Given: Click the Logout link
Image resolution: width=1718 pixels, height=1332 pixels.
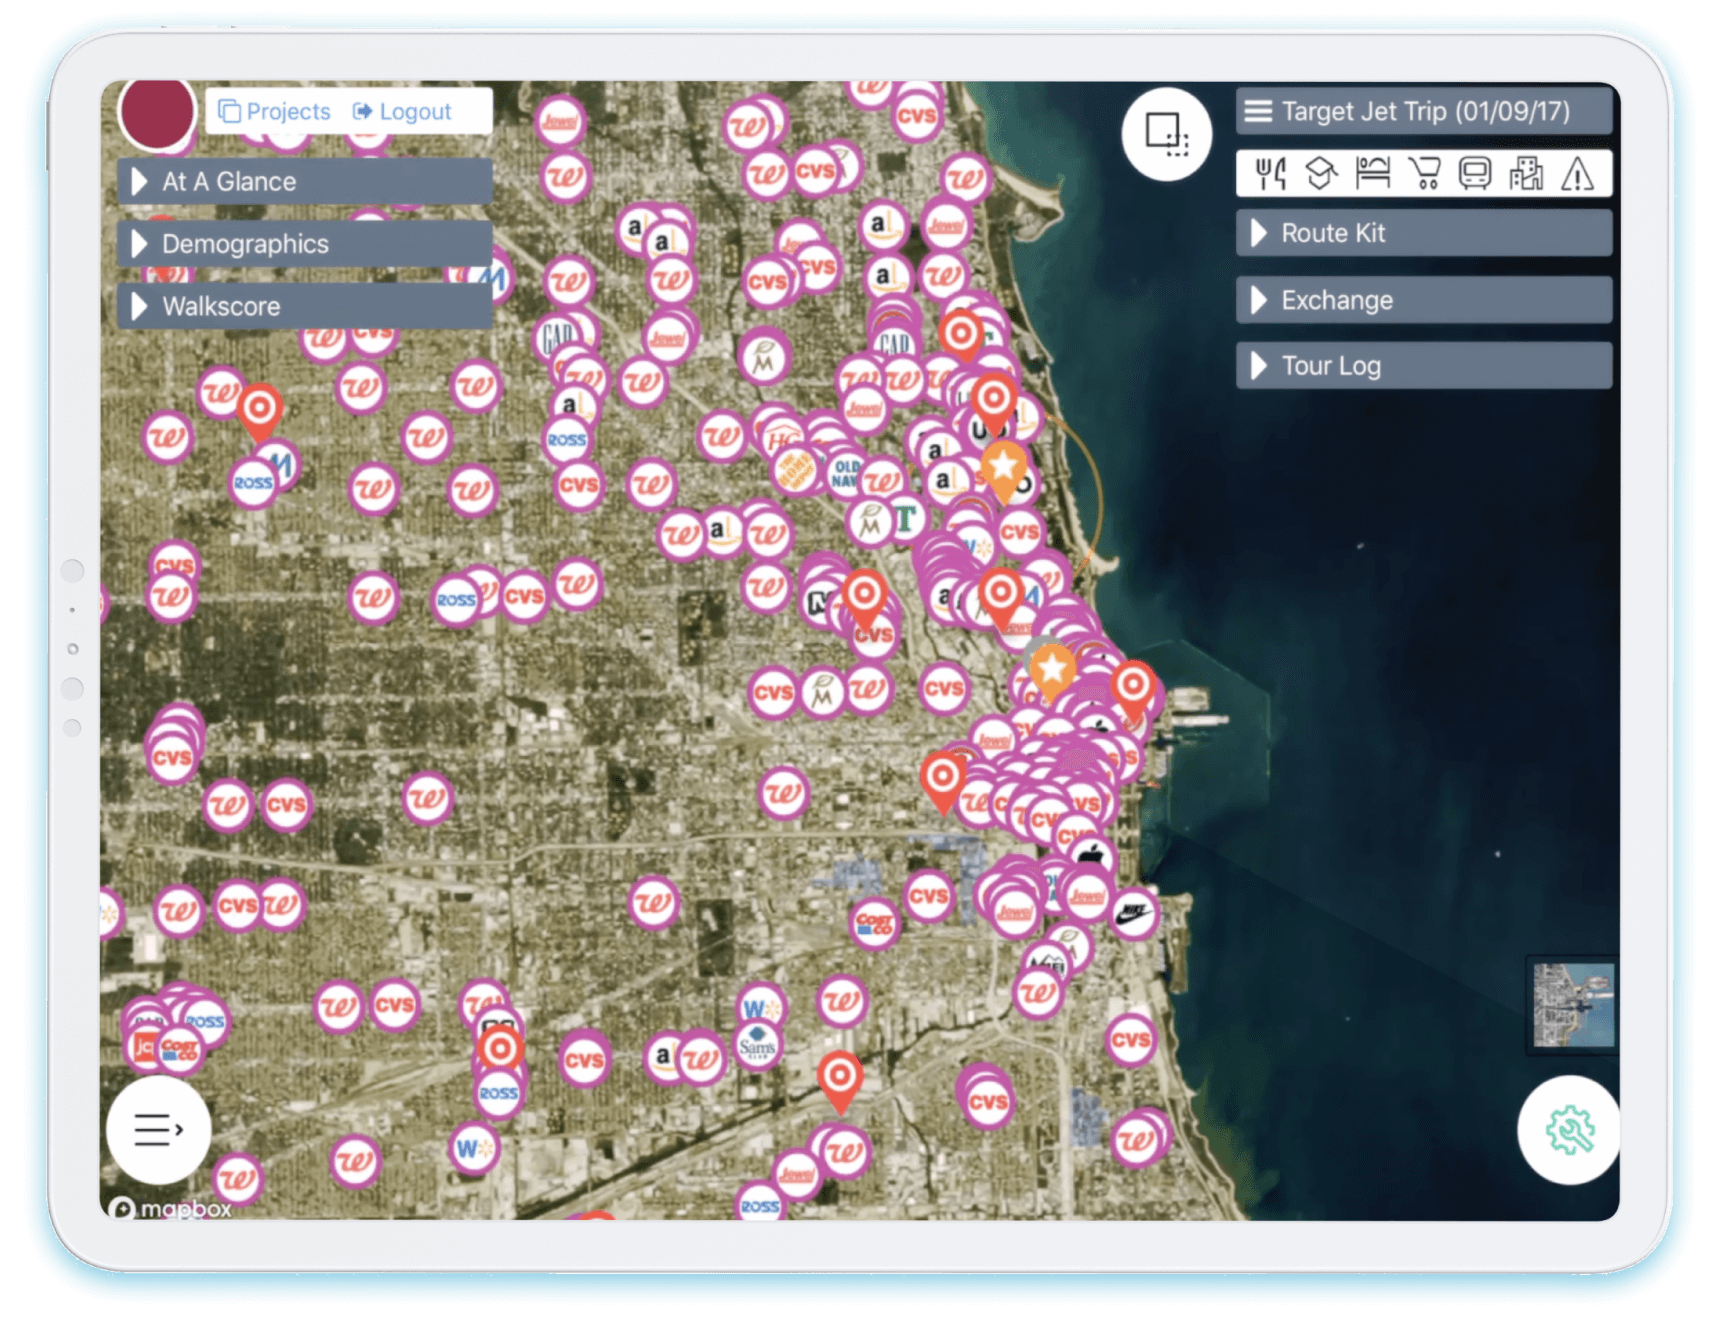Looking at the screenshot, I should point(402,111).
